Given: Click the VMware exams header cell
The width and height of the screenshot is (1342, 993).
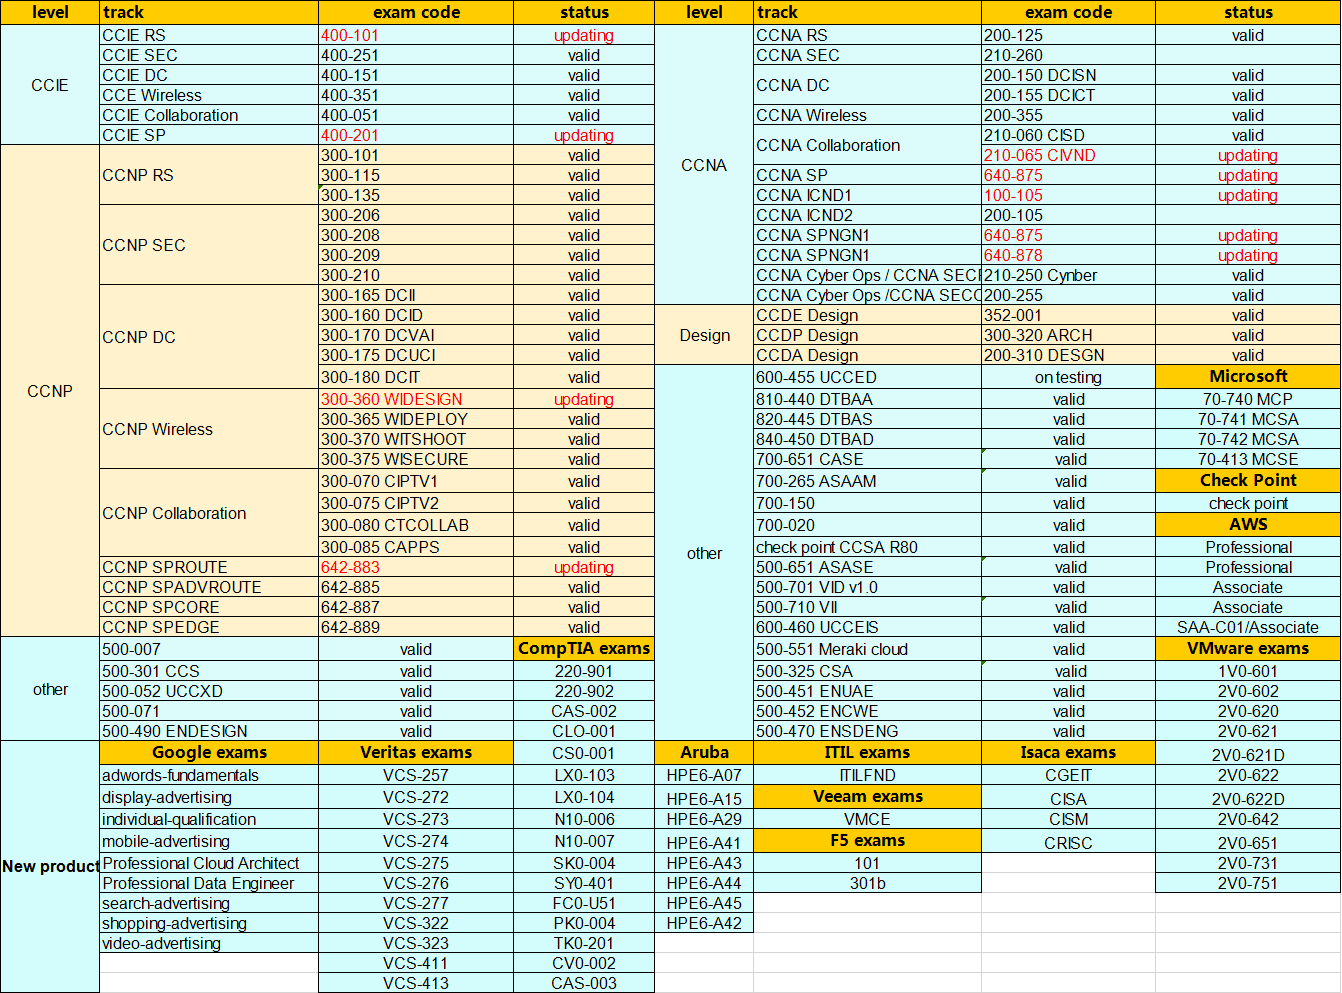Looking at the screenshot, I should point(1247,648).
